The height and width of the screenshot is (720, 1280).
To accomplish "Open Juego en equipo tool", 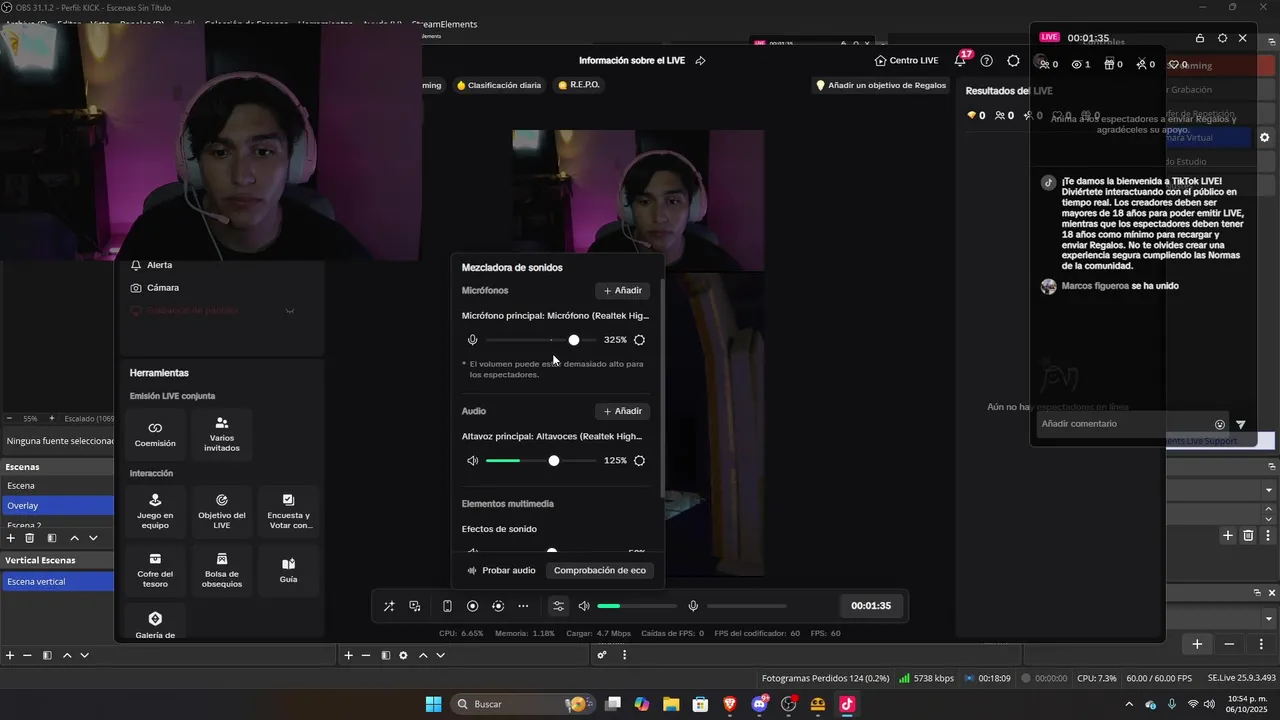I will (x=155, y=511).
